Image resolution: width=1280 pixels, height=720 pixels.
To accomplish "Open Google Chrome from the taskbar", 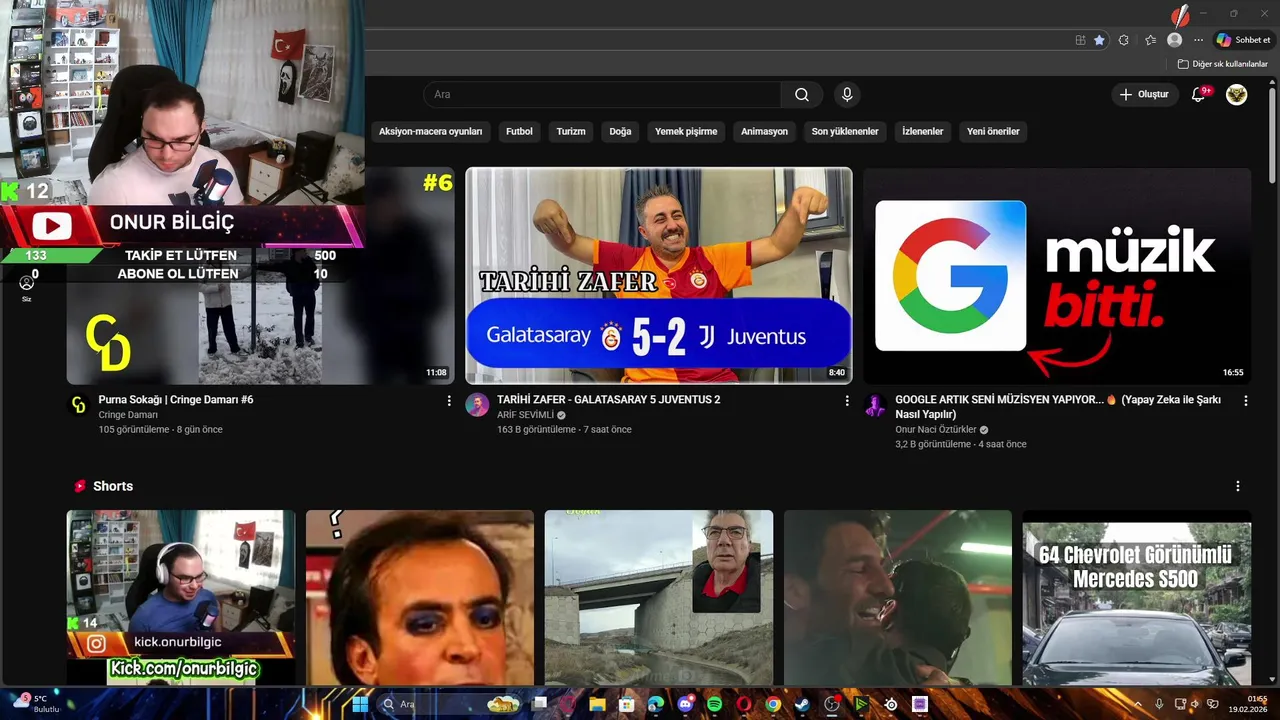I will pos(773,704).
